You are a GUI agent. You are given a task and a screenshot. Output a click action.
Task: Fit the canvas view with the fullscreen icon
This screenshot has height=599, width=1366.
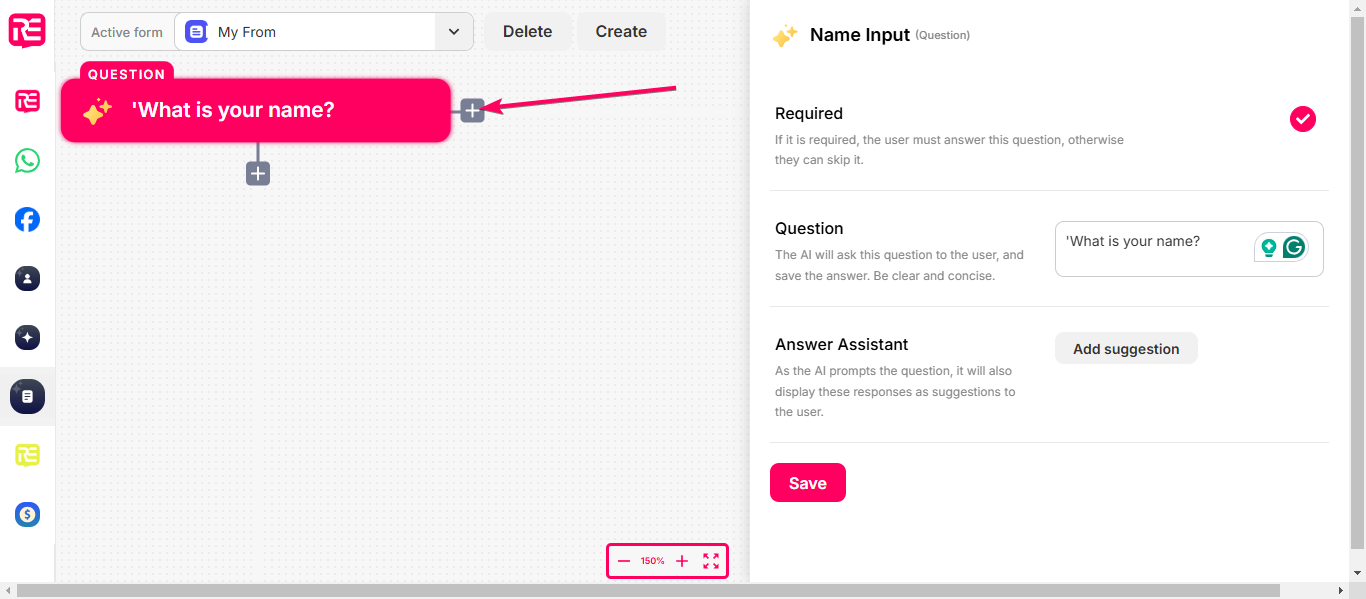[711, 561]
